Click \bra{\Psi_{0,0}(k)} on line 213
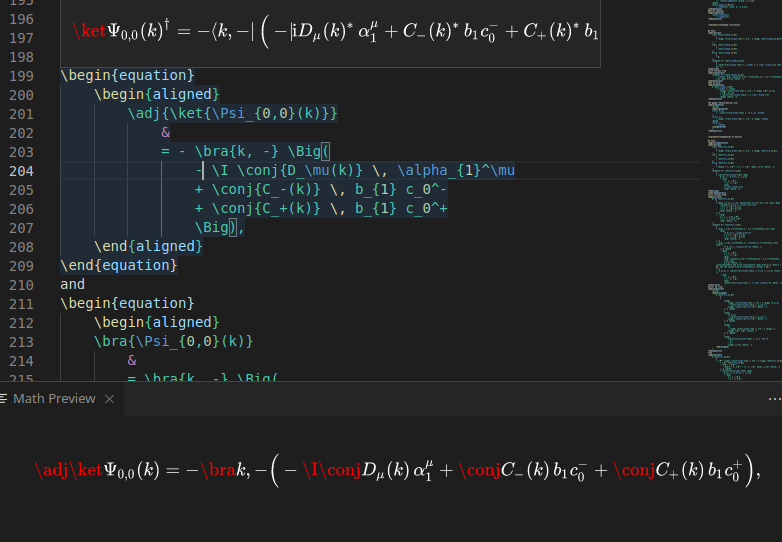782x542 pixels. [174, 341]
